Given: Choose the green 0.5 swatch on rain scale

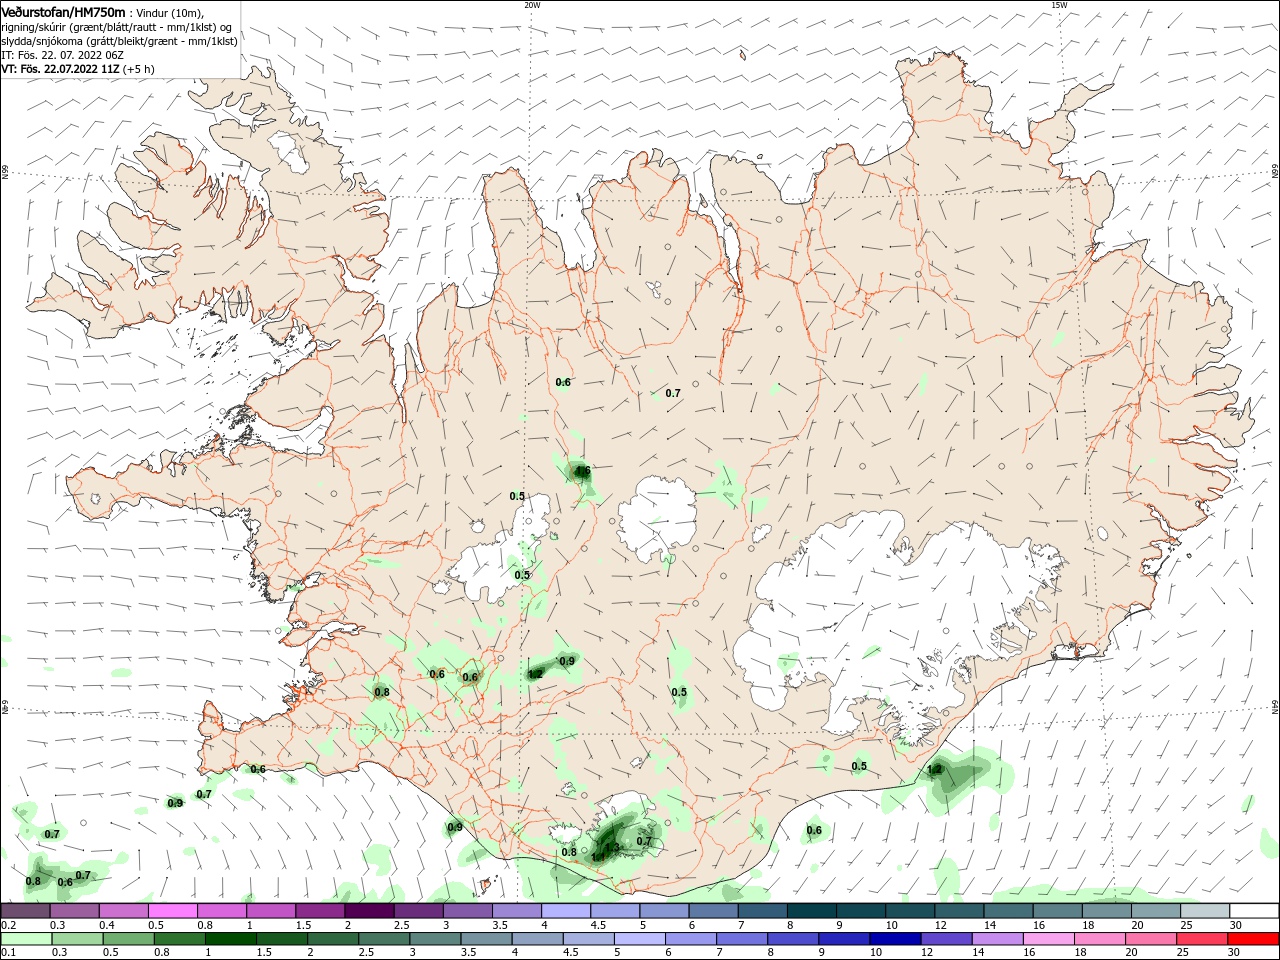Looking at the screenshot, I should pos(128,939).
